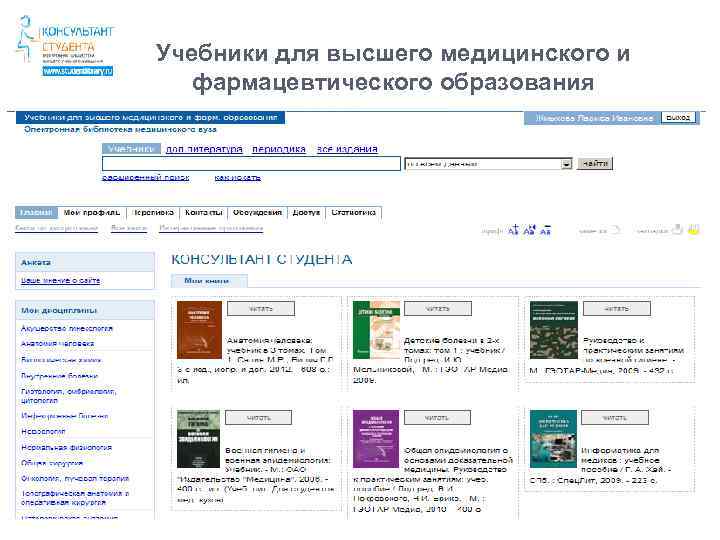Viewport: 720px width, 540px height.
Task: Open Онкология, лучевая терапия discipline
Action: click(75, 478)
